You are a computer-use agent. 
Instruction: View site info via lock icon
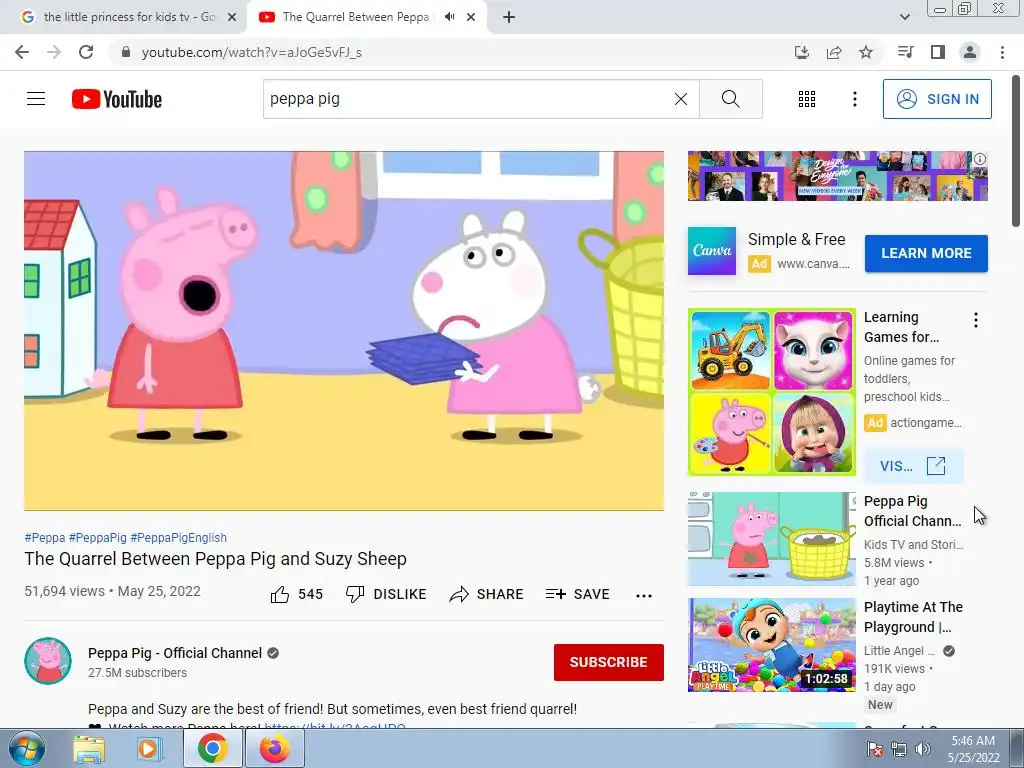click(x=126, y=52)
